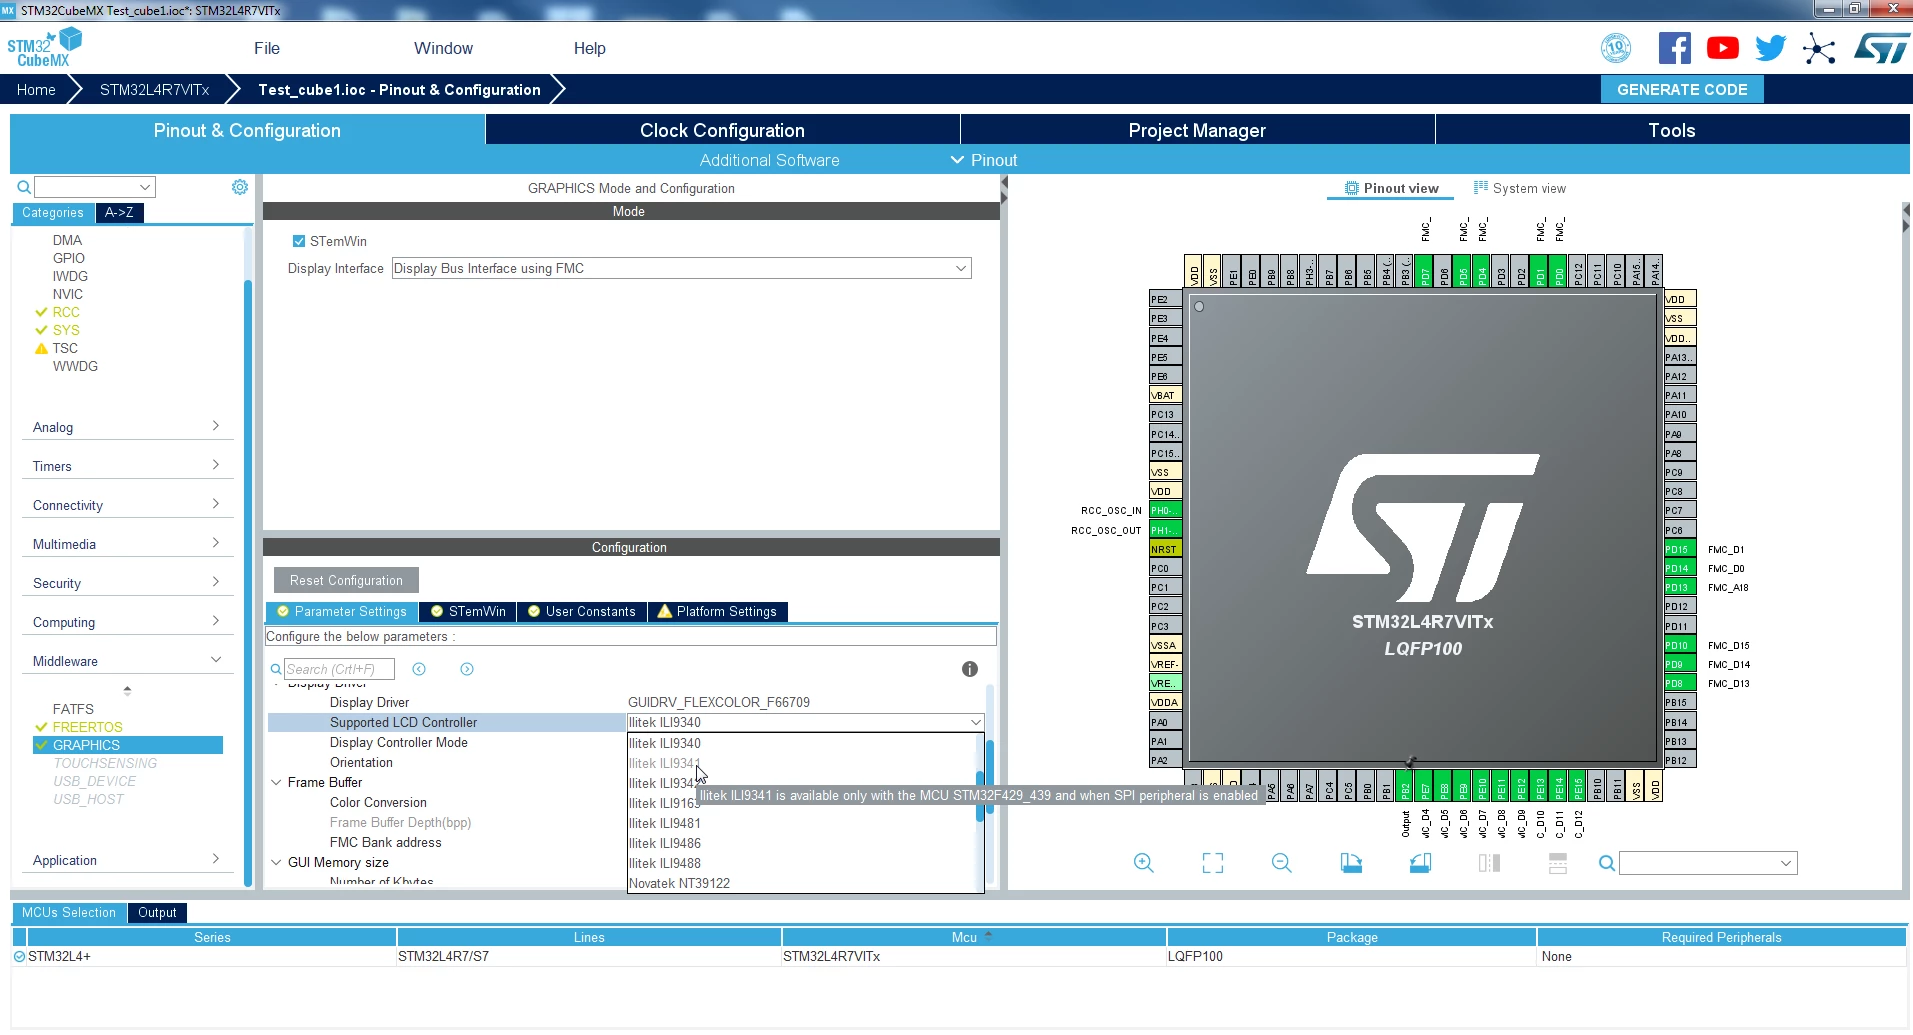Viewport: 1913px width, 1035px height.
Task: Click the Reset Configuration button
Action: [x=346, y=580]
